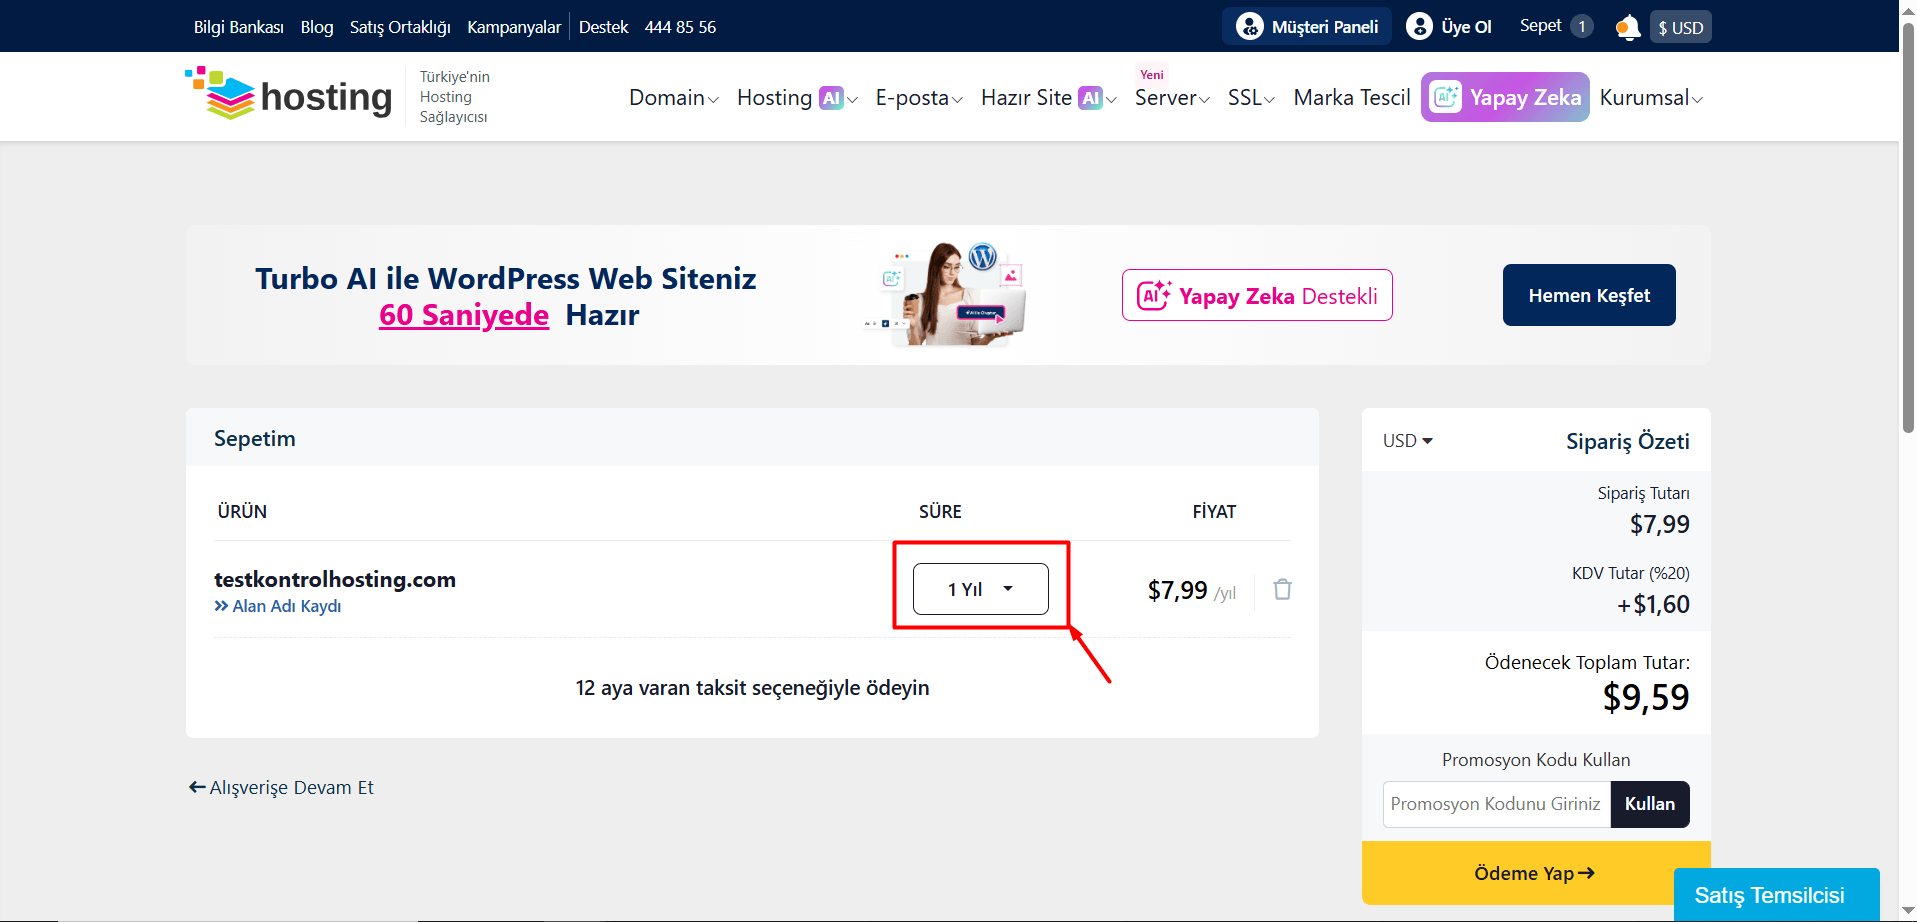Image resolution: width=1917 pixels, height=922 pixels.
Task: Open Bilgi Bankası in the top bar
Action: click(x=239, y=27)
